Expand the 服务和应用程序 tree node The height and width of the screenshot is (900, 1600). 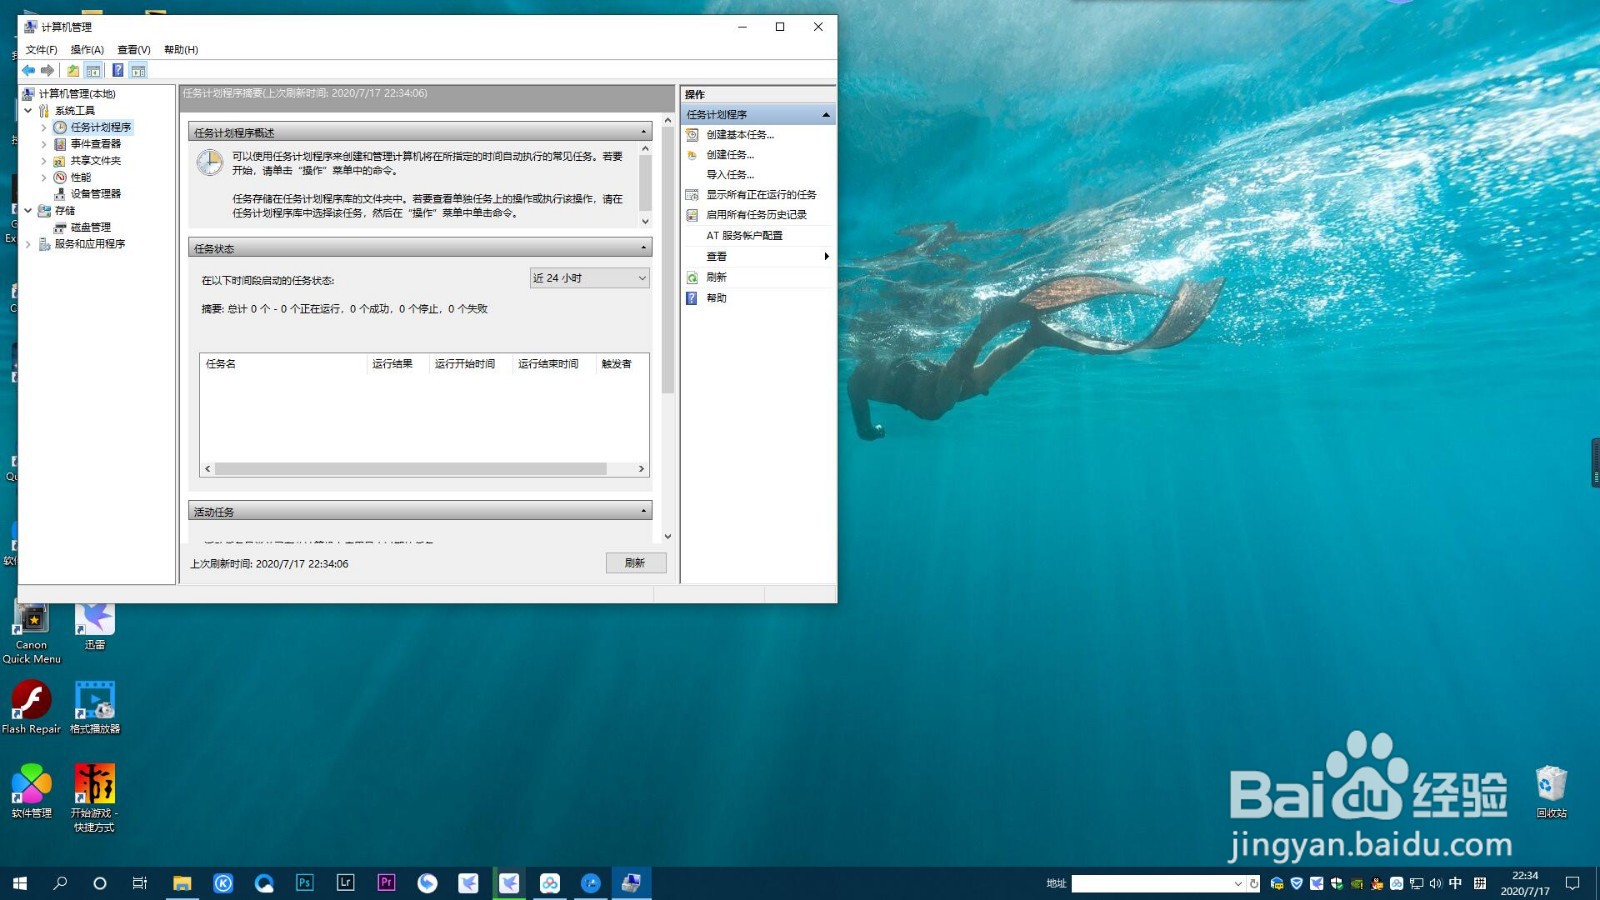(28, 244)
